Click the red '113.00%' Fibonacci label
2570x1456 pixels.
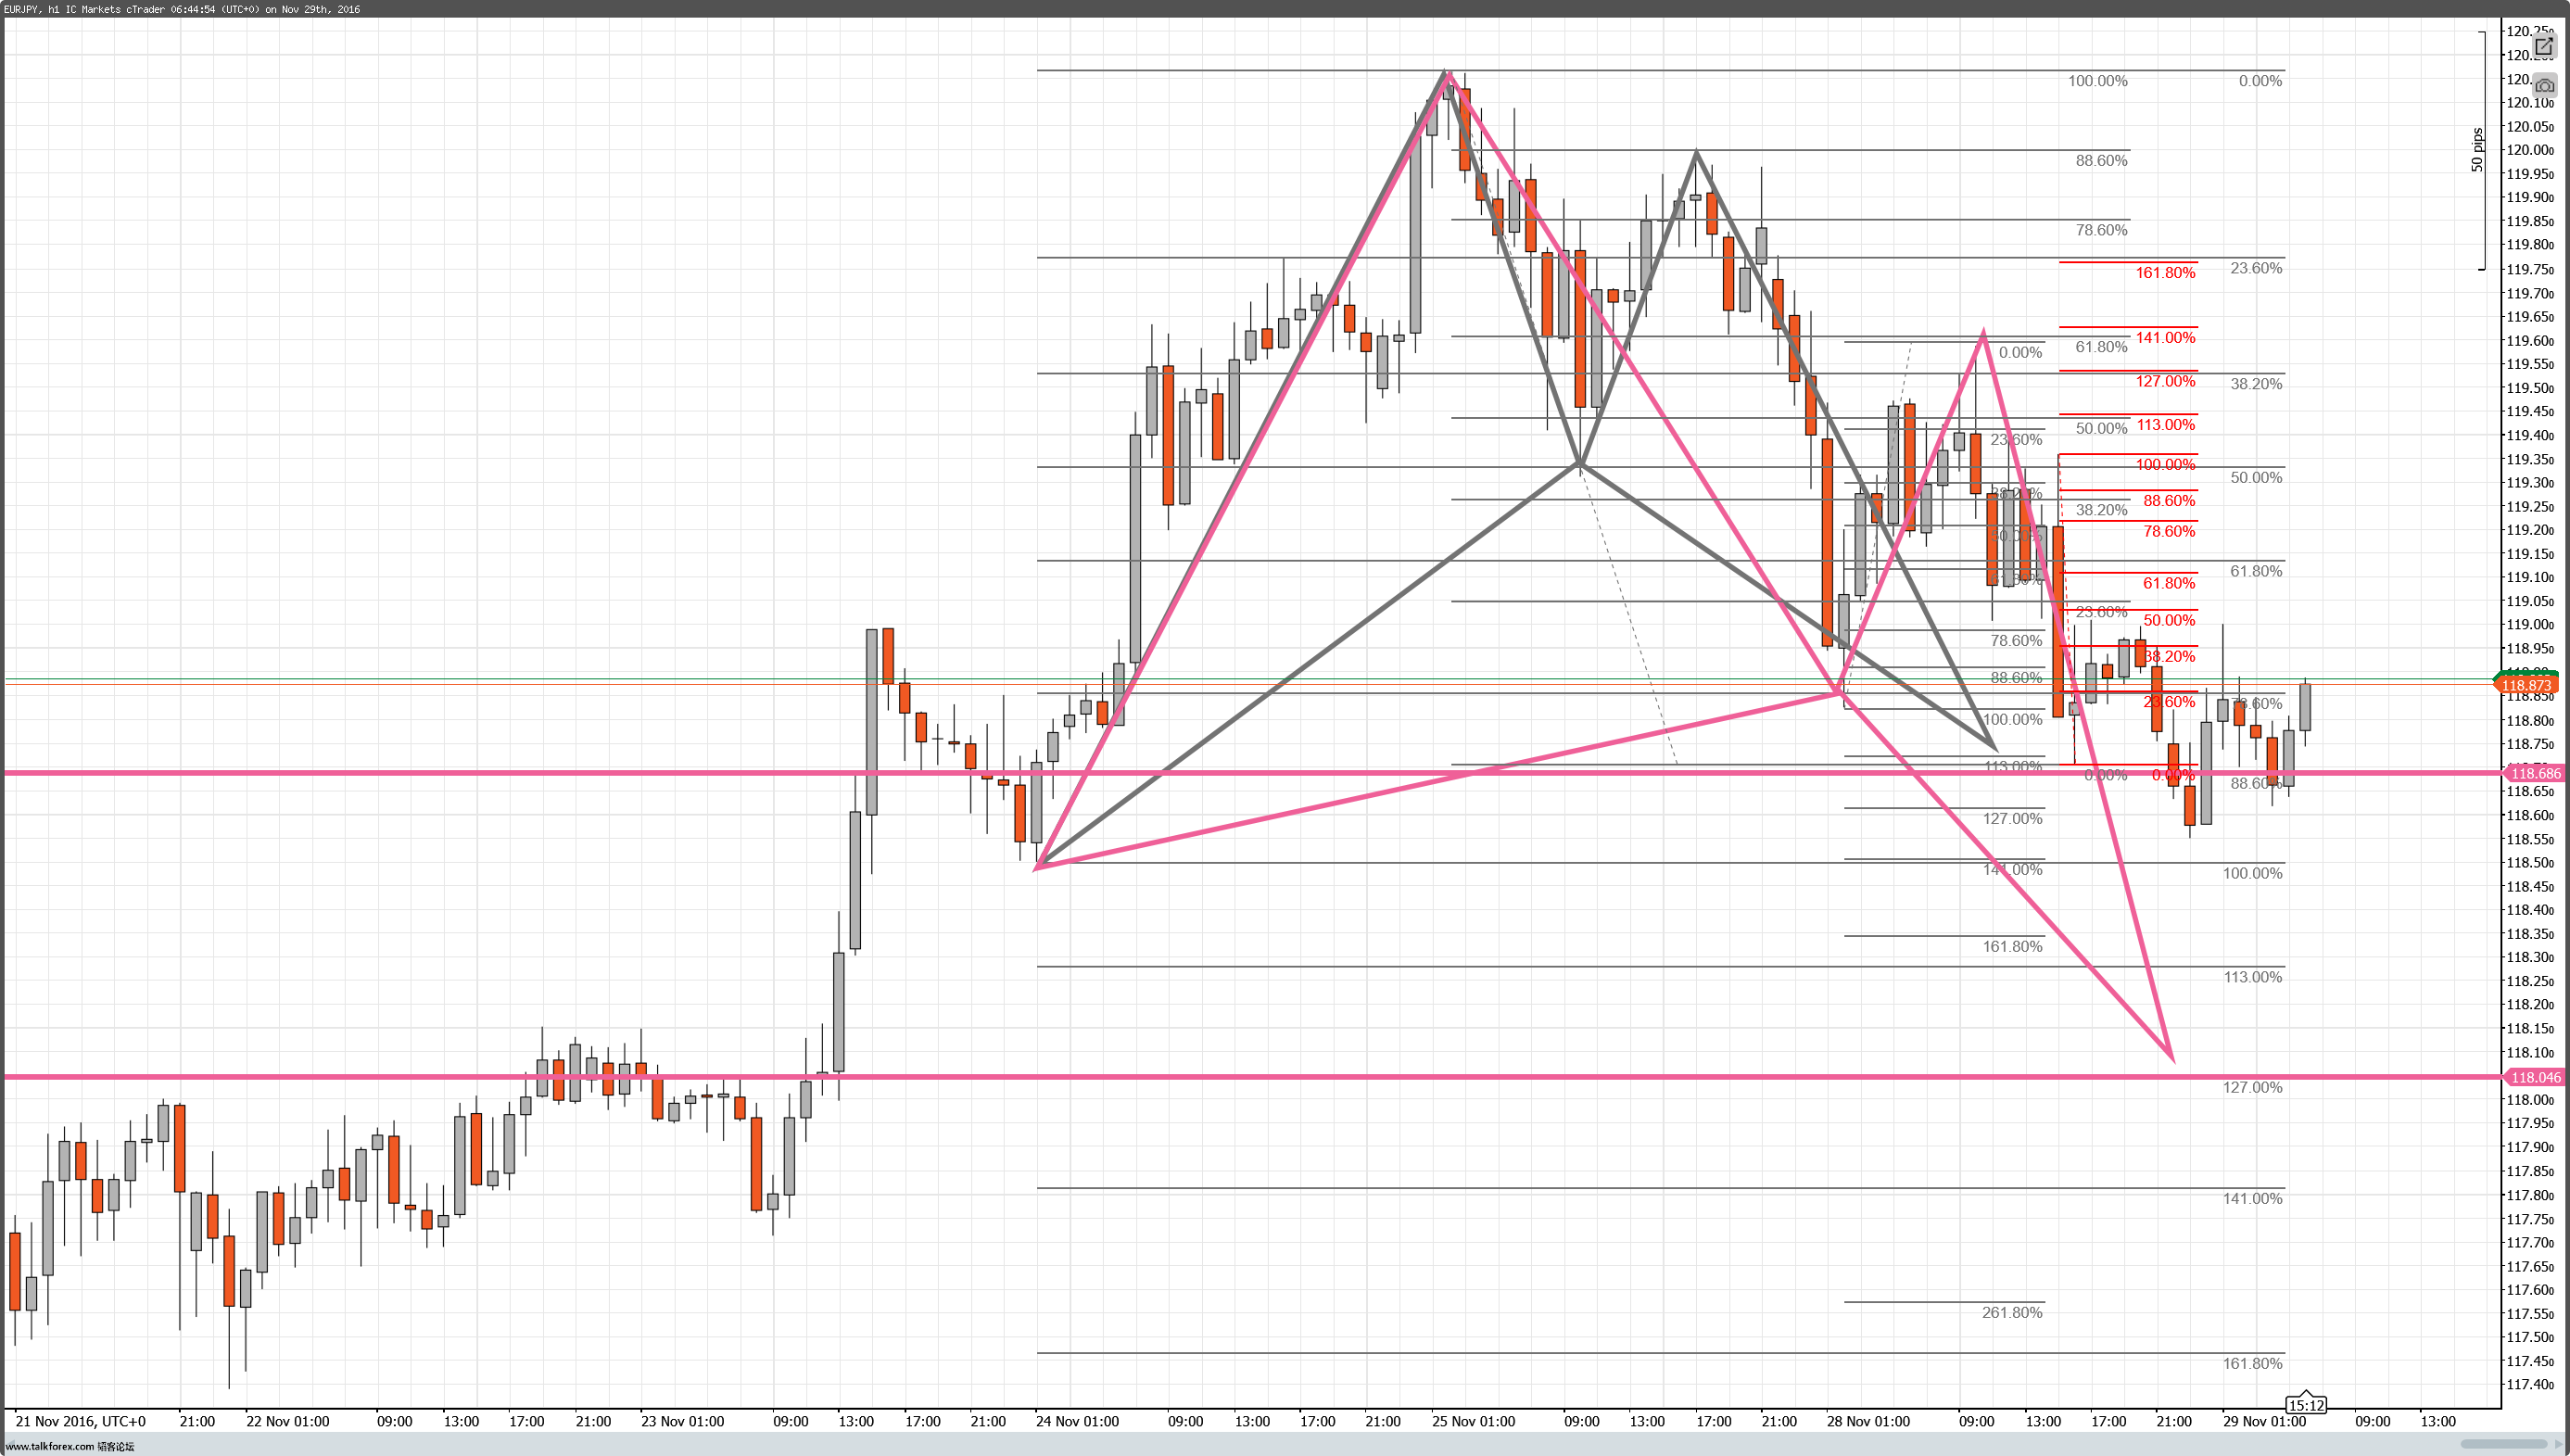click(2165, 424)
